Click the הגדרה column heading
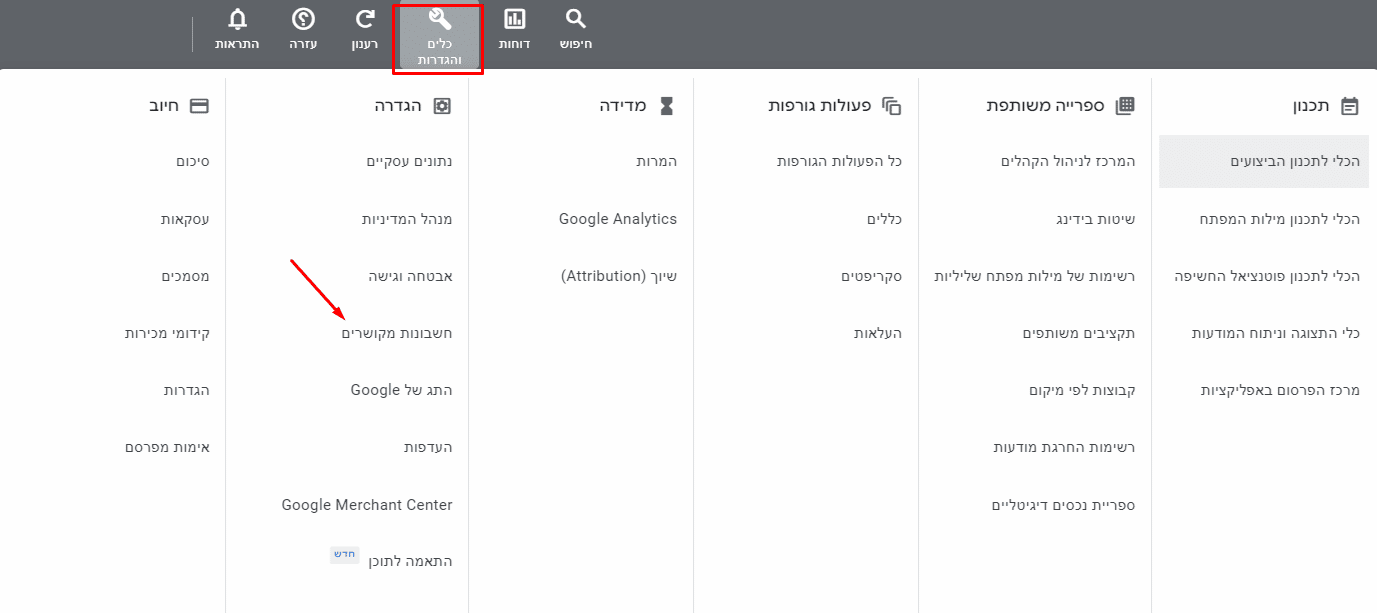The height and width of the screenshot is (613, 1377). pos(398,106)
